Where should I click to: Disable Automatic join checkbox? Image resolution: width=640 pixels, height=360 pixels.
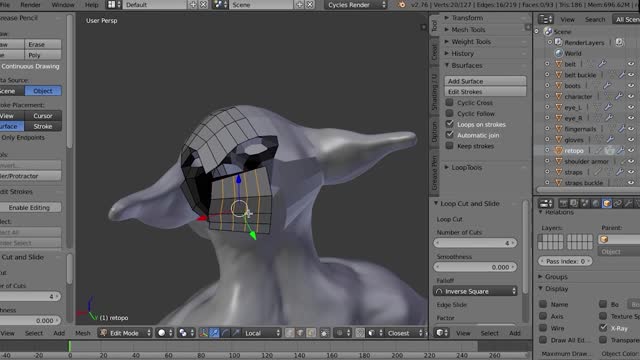tap(449, 135)
